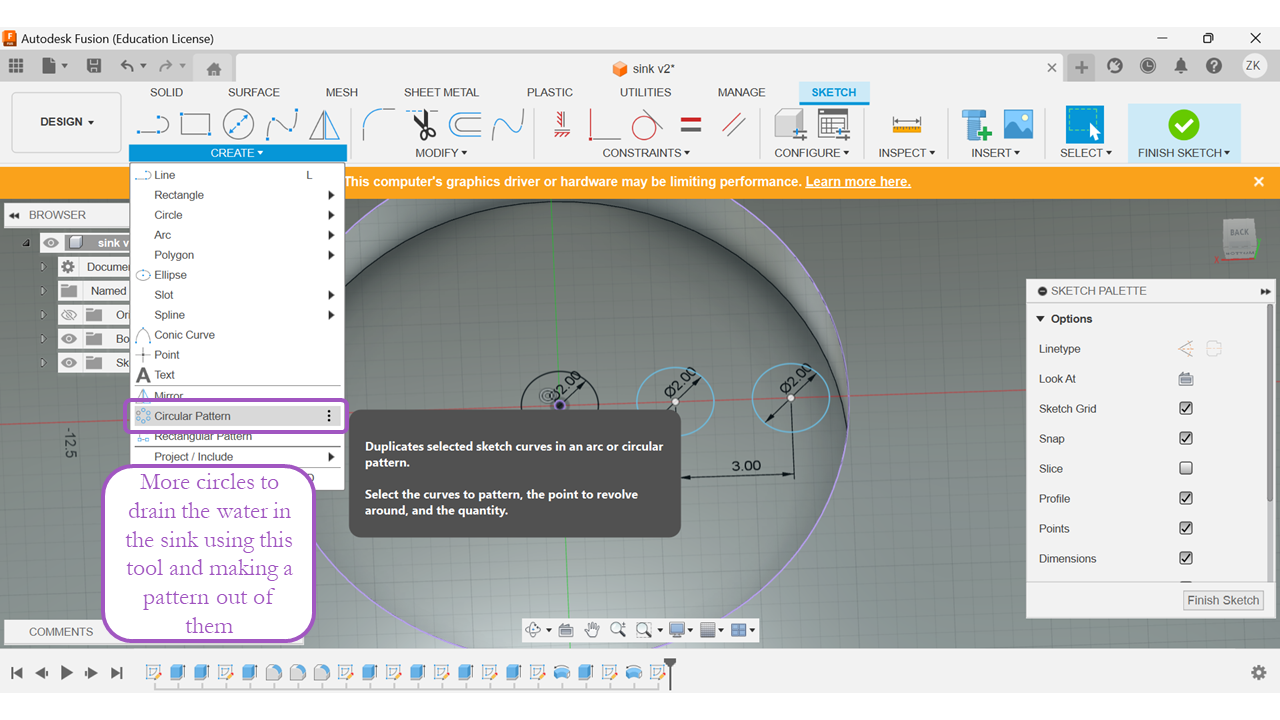This screenshot has width=1280, height=720.
Task: Open timeline settings gear icon
Action: tap(1259, 673)
